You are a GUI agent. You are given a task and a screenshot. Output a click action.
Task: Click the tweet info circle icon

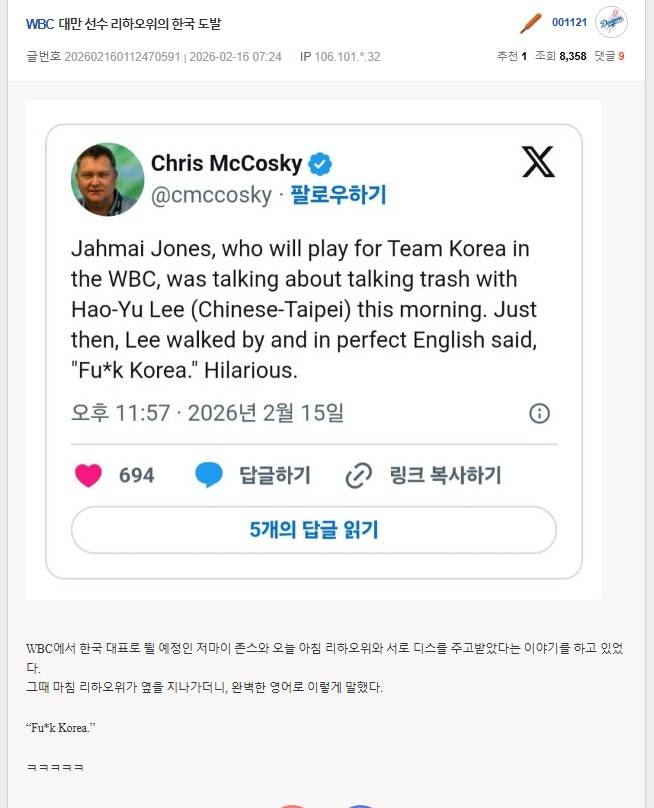tap(540, 413)
